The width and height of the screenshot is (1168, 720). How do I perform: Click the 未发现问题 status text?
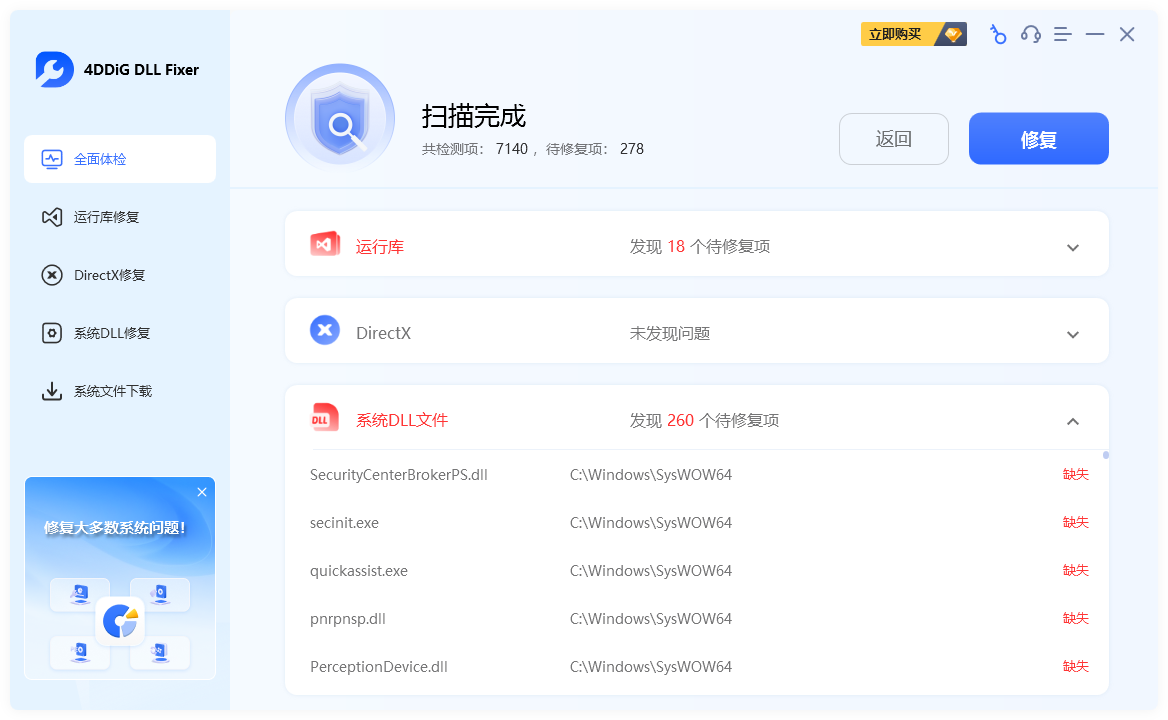tap(670, 334)
